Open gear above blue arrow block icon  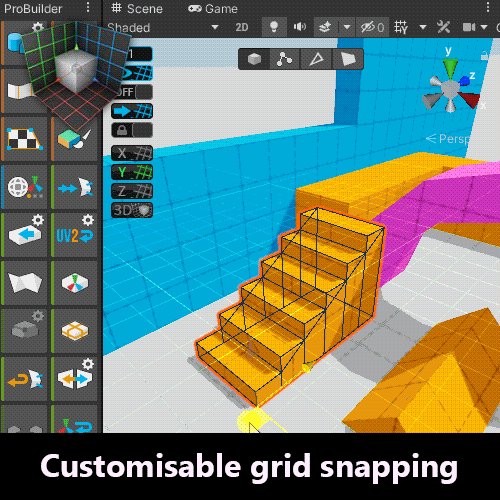[38, 220]
